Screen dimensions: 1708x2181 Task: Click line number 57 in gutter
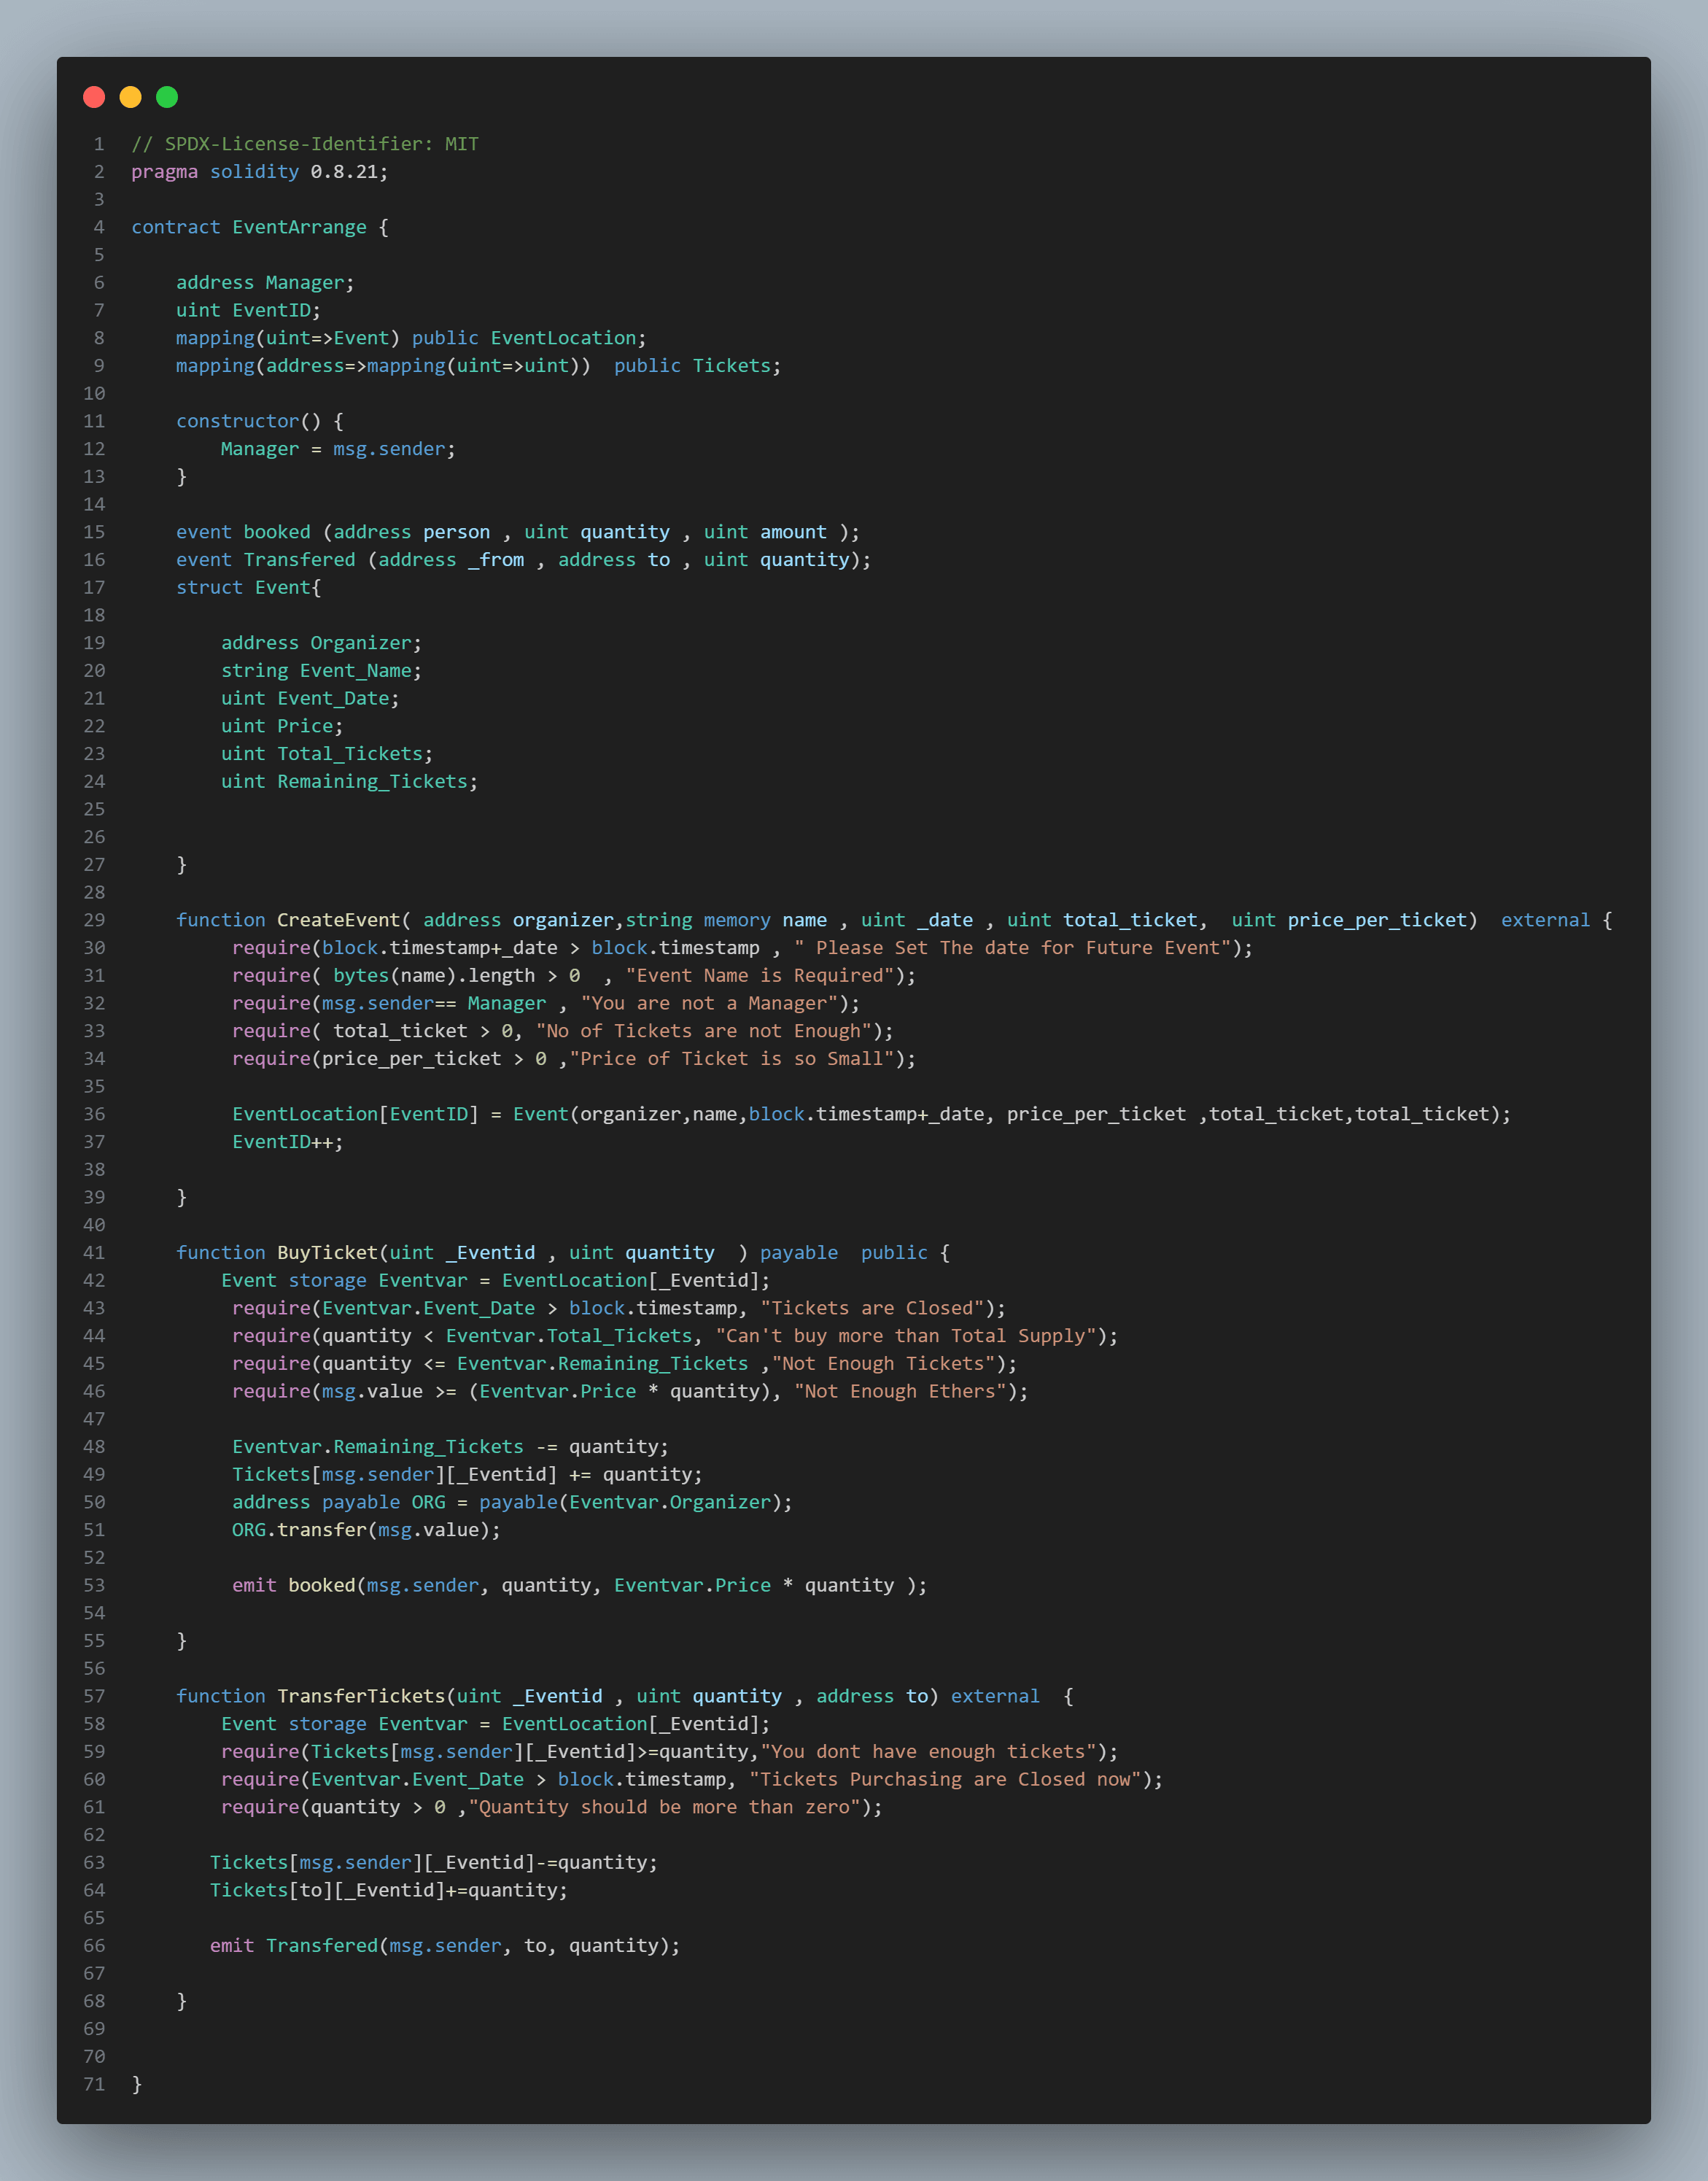[94, 1696]
